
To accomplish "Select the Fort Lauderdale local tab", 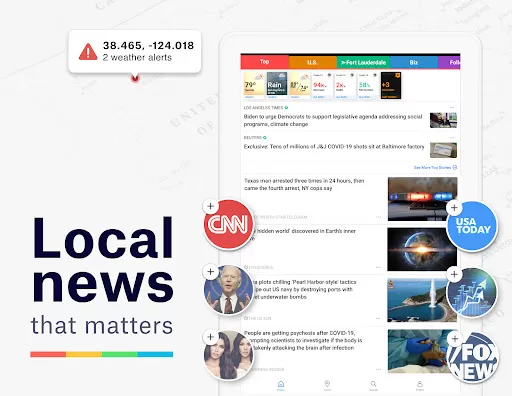I will [363, 62].
